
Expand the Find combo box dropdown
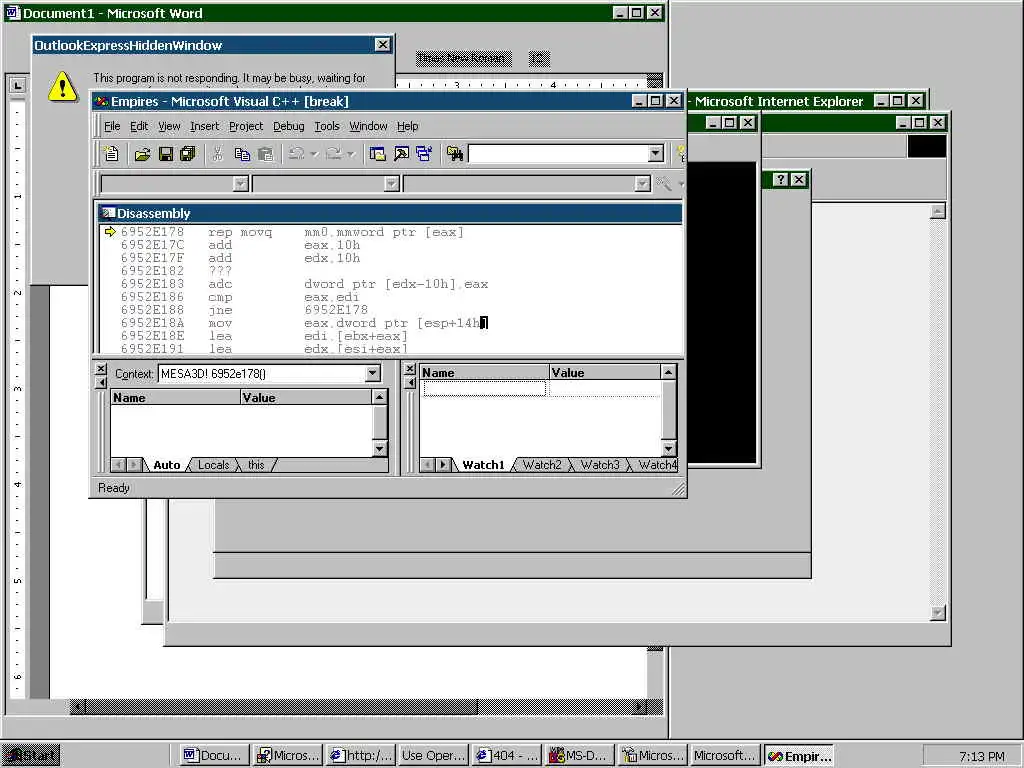coord(656,153)
